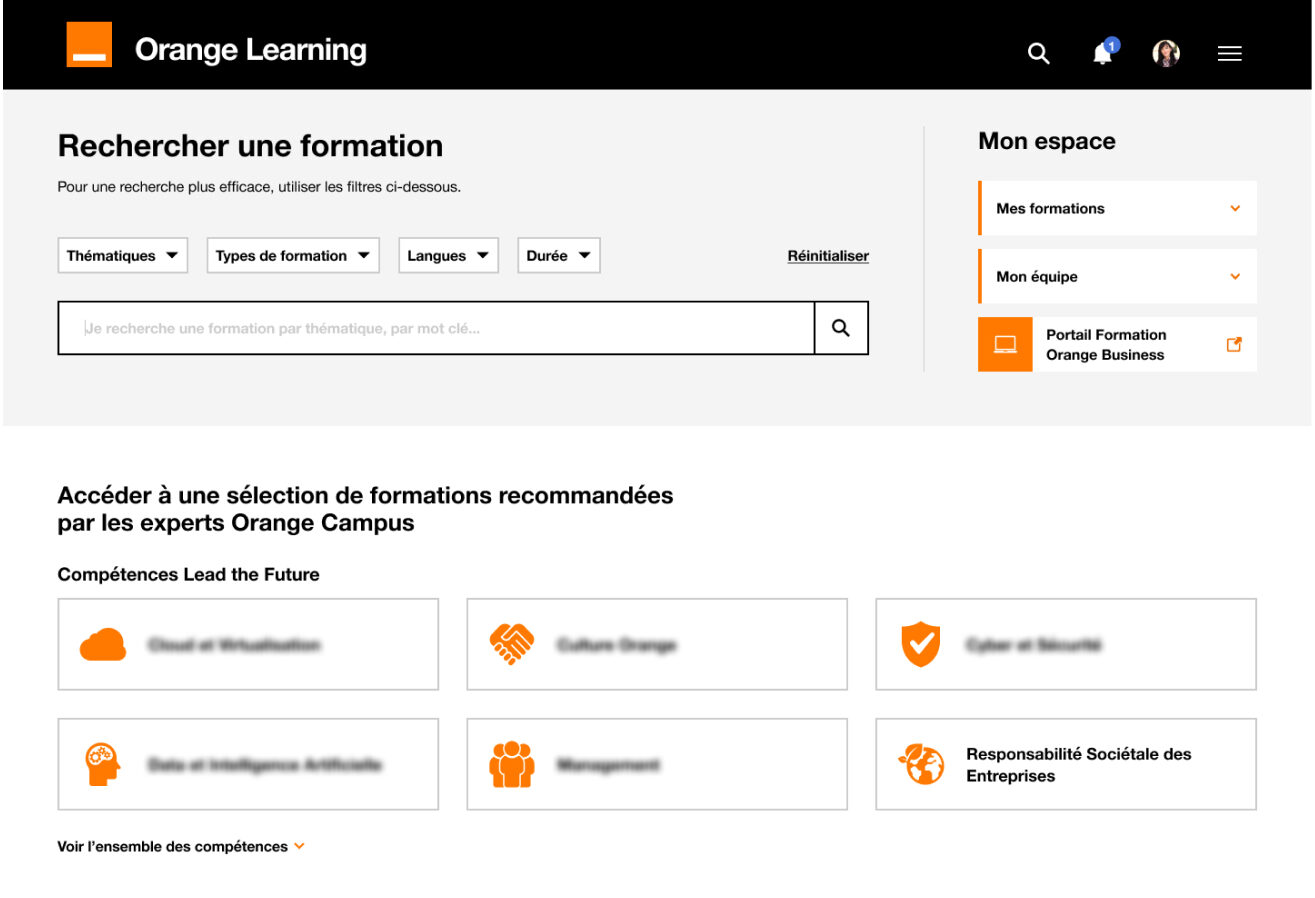This screenshot has width=1315, height=898.
Task: Click the search submit magnifier button
Action: (x=841, y=328)
